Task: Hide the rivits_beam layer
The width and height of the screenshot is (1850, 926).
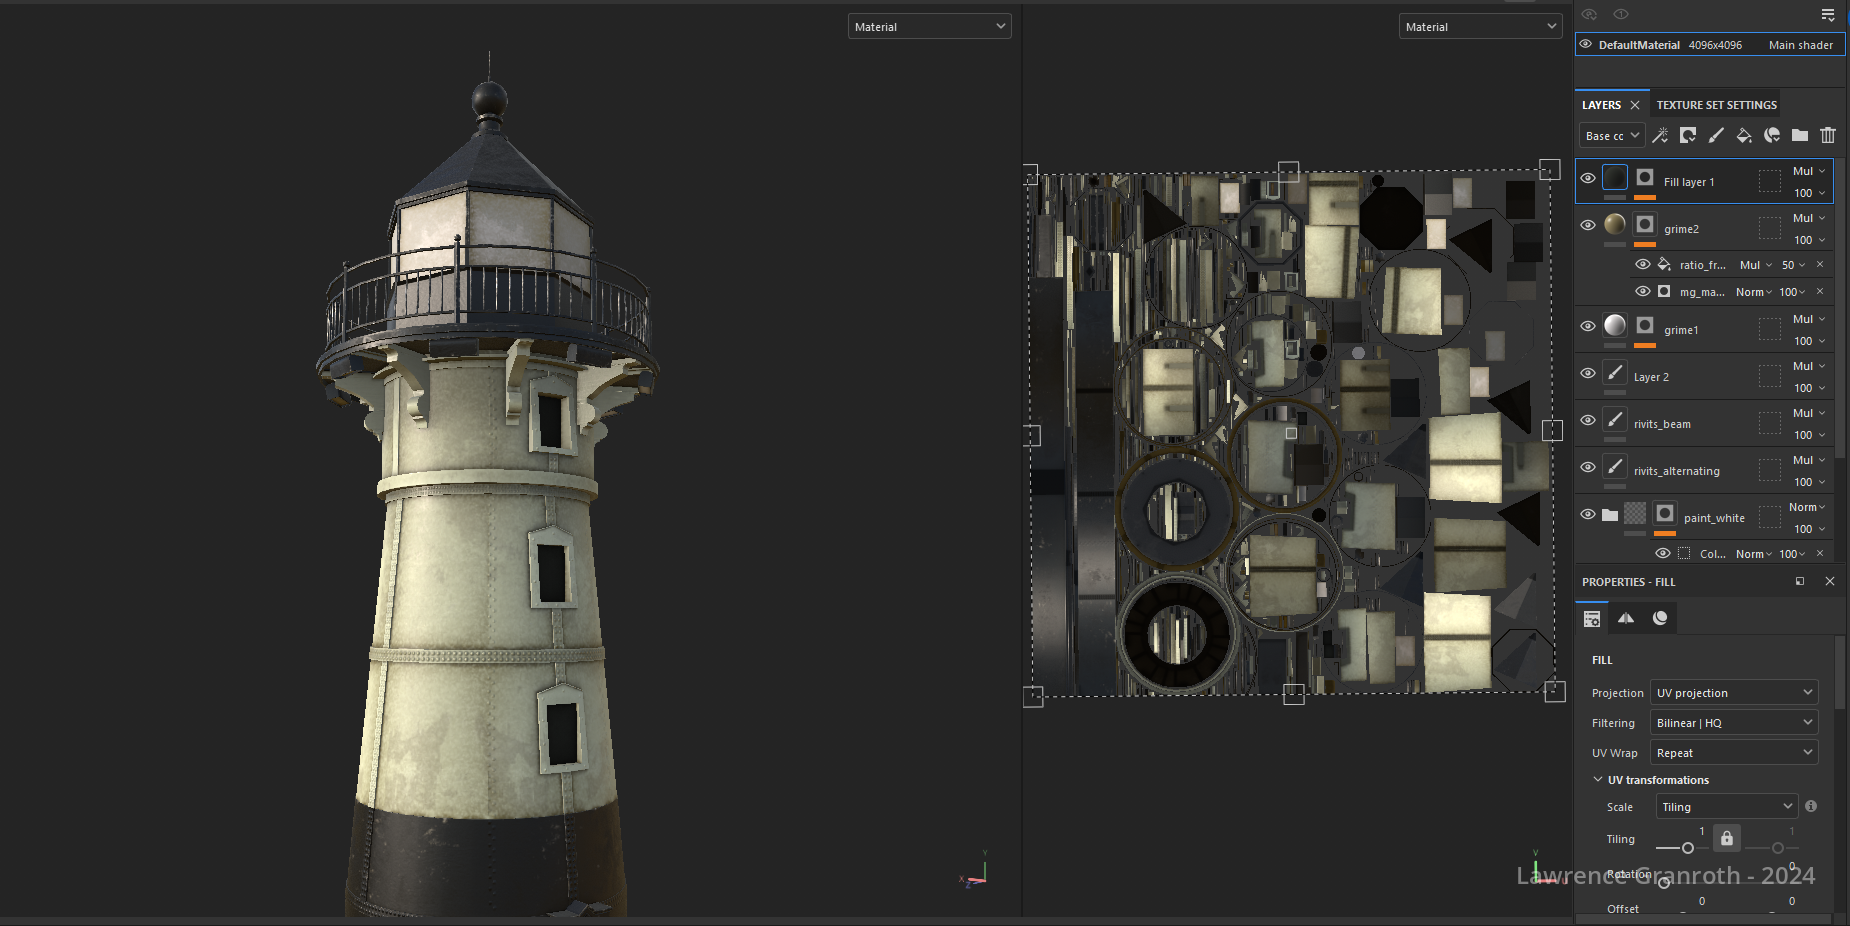Action: pos(1588,421)
